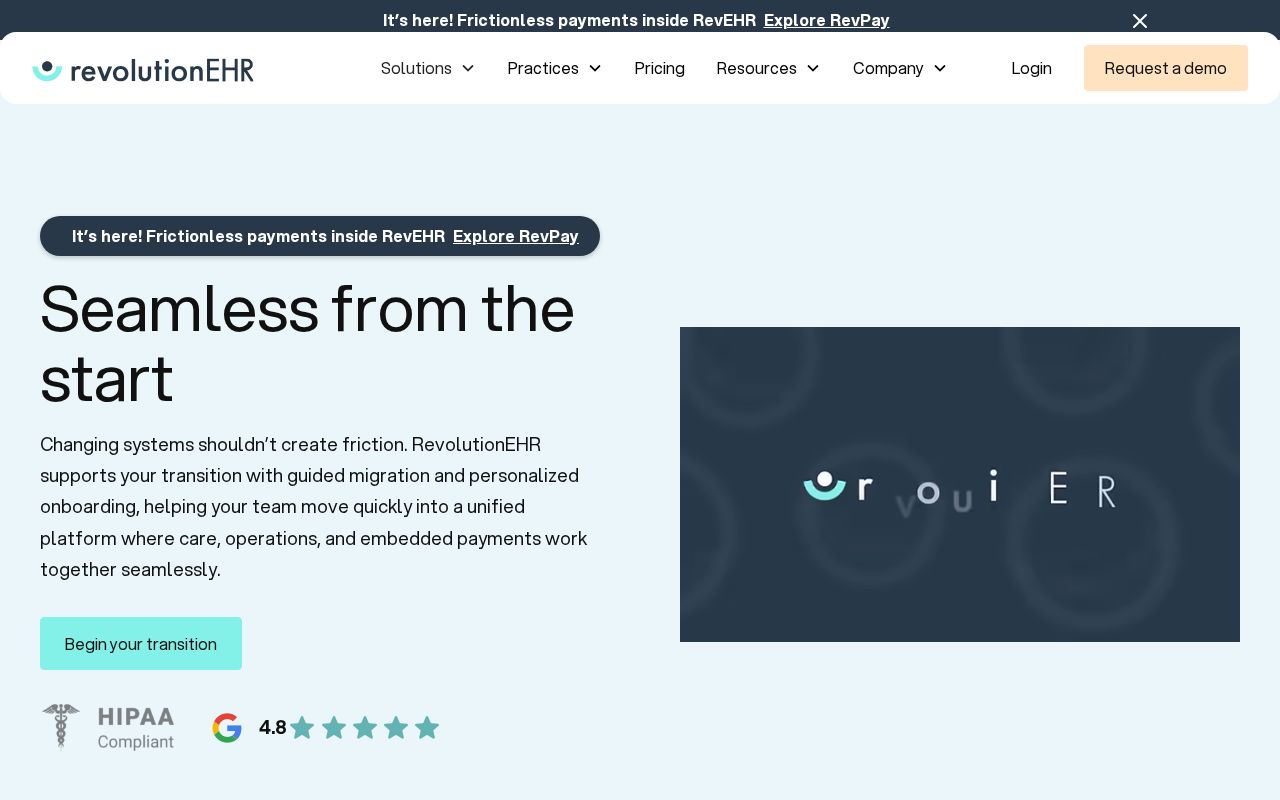
Task: Select Pricing in the navigation
Action: [x=659, y=68]
